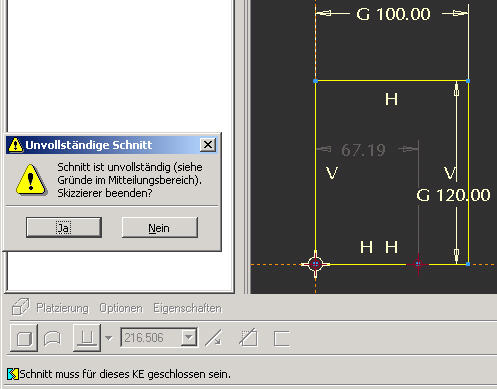Viewport: 497px width, 389px height.
Task: Toggle the thicken sketch icon
Action: pyautogui.click(x=282, y=339)
